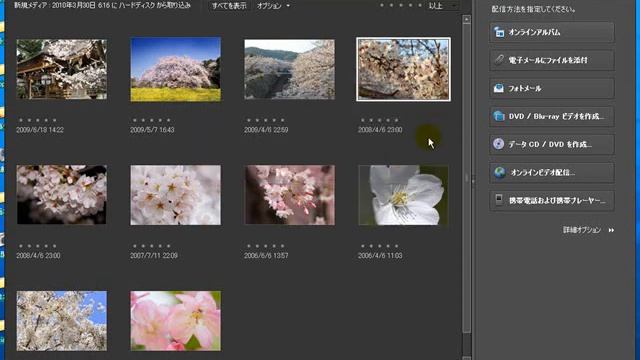Choose 電子メールにファイルを添付 with paperclip icon
This screenshot has height=360, width=640.
(x=552, y=60)
